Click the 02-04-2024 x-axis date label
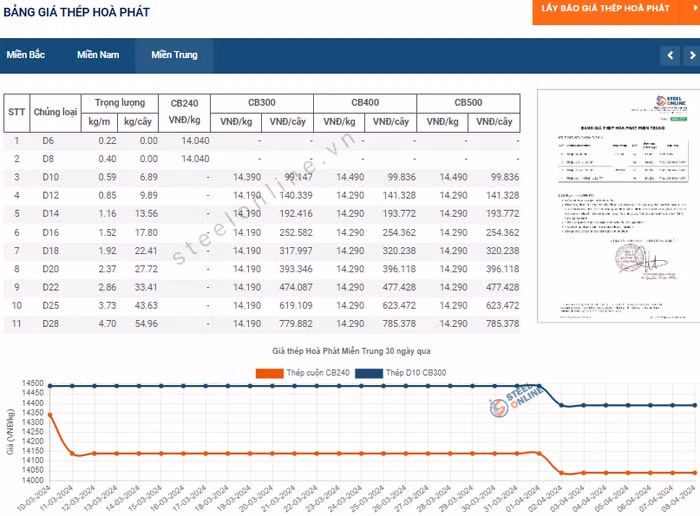Image resolution: width=700 pixels, height=516 pixels. click(x=545, y=499)
